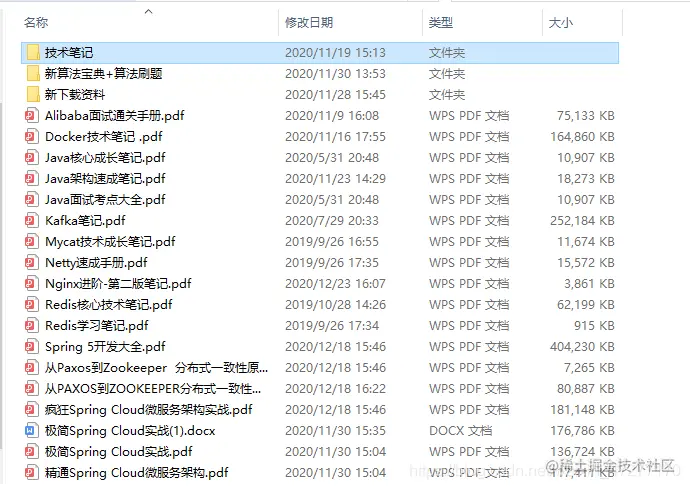Select the file name Java架构速成笔记.pdf
The height and width of the screenshot is (489, 690).
click(105, 179)
